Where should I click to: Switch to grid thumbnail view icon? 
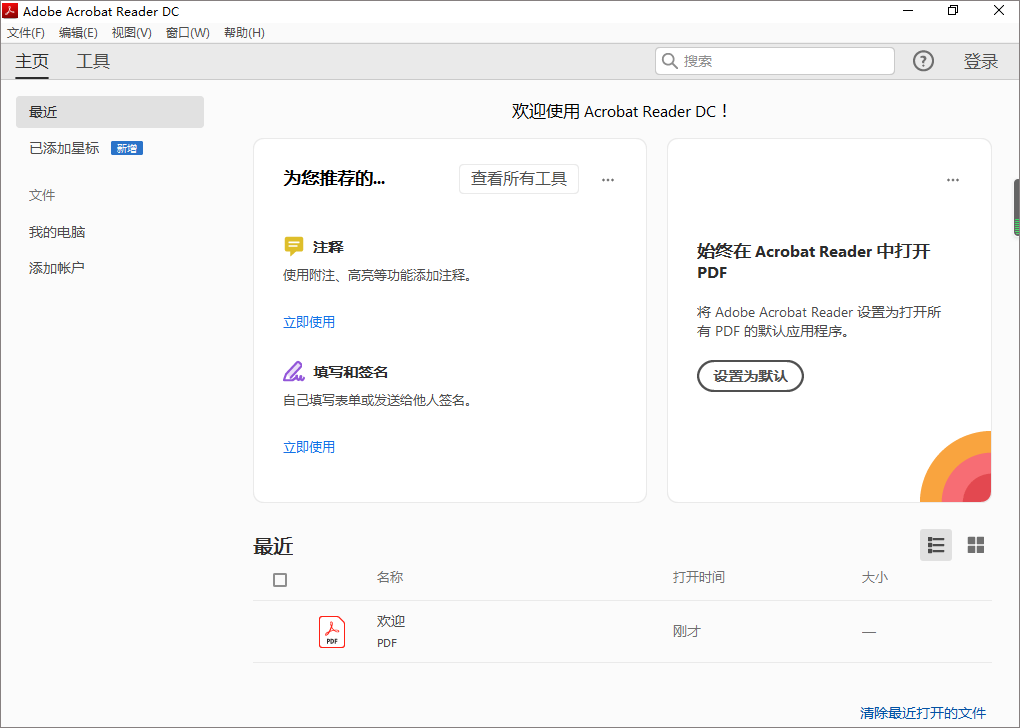tap(976, 545)
